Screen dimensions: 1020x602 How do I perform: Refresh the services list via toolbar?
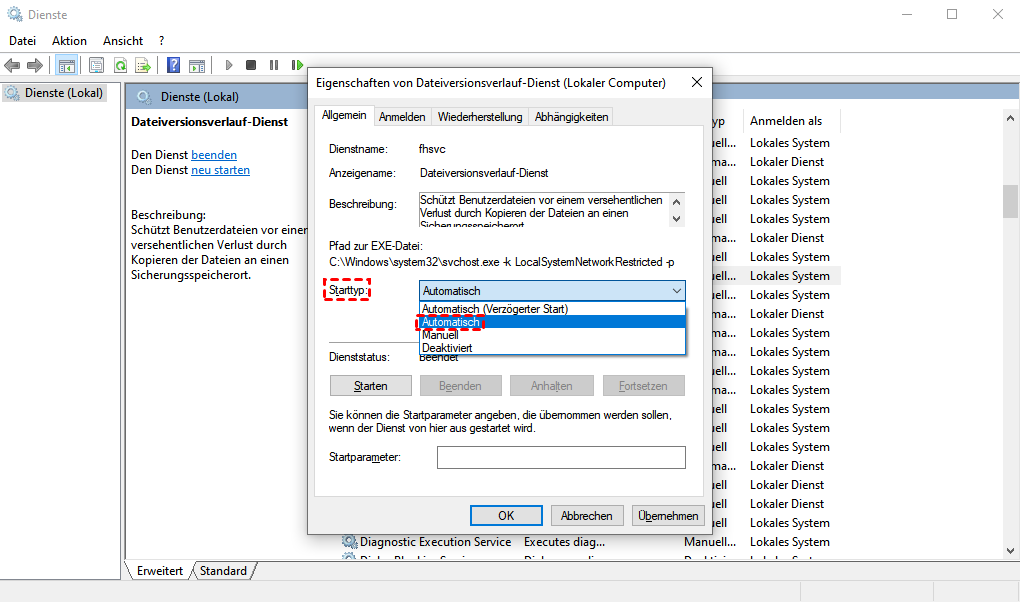(x=120, y=65)
